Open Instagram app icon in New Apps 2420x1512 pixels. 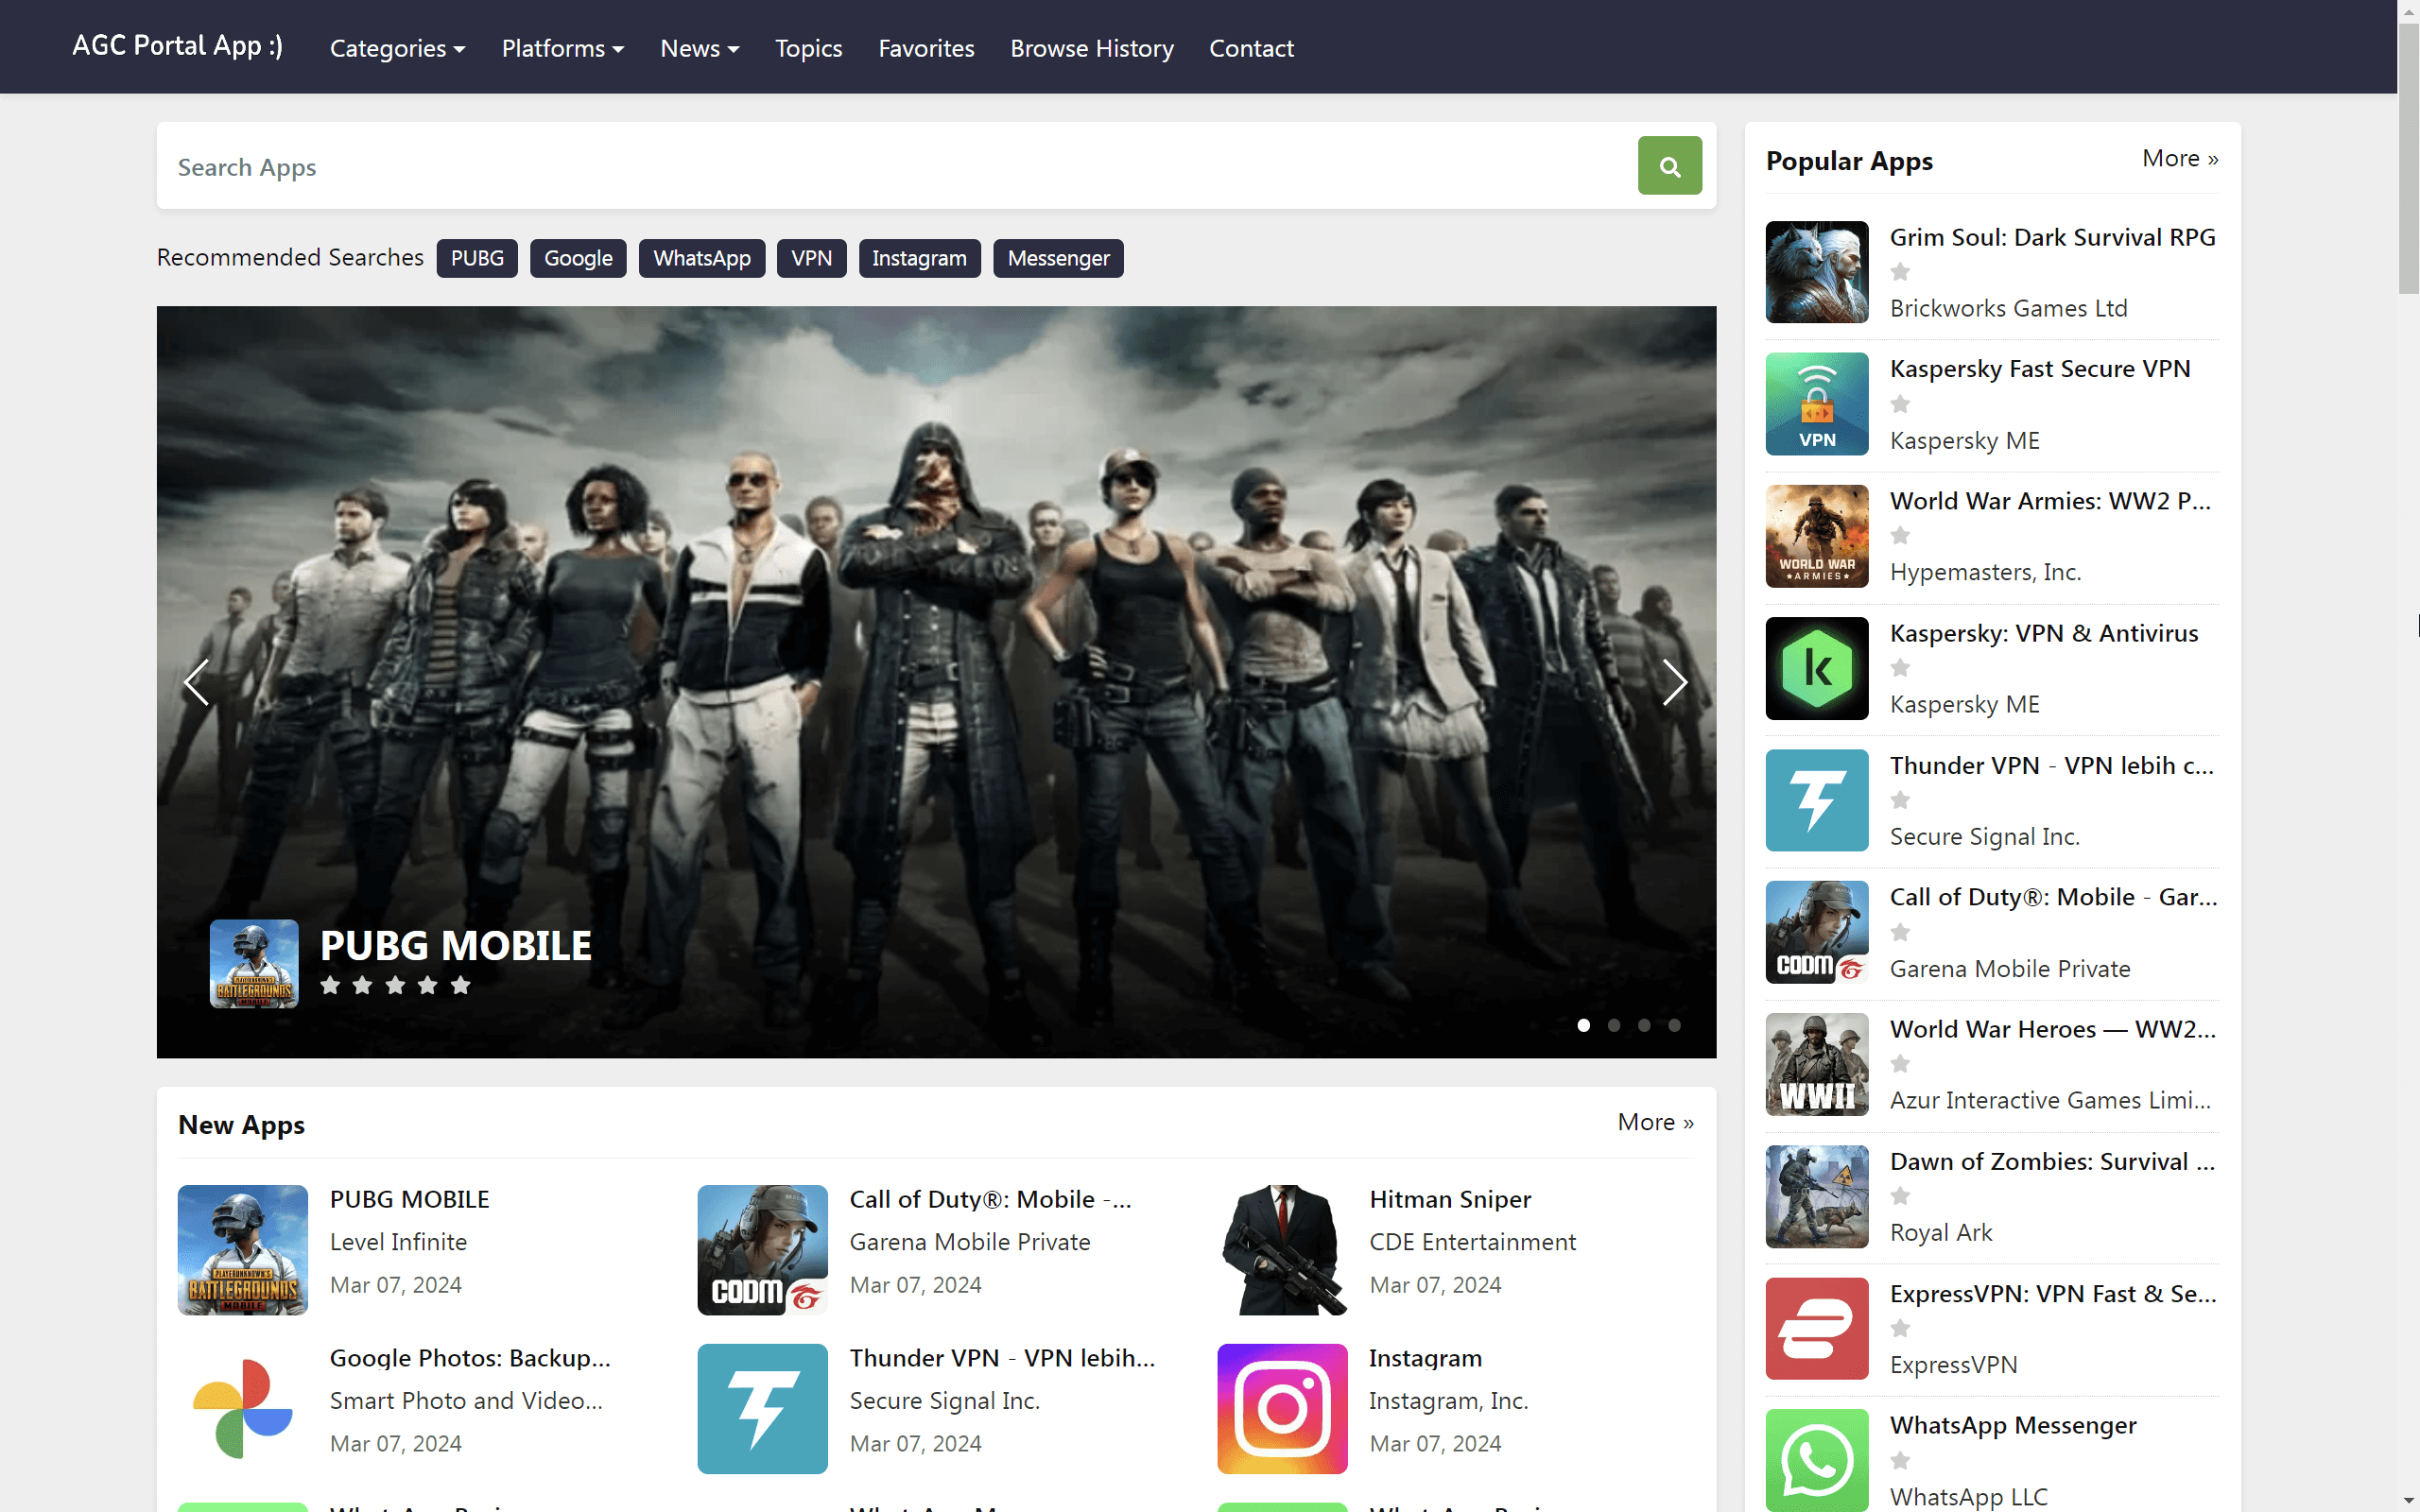click(x=1282, y=1408)
